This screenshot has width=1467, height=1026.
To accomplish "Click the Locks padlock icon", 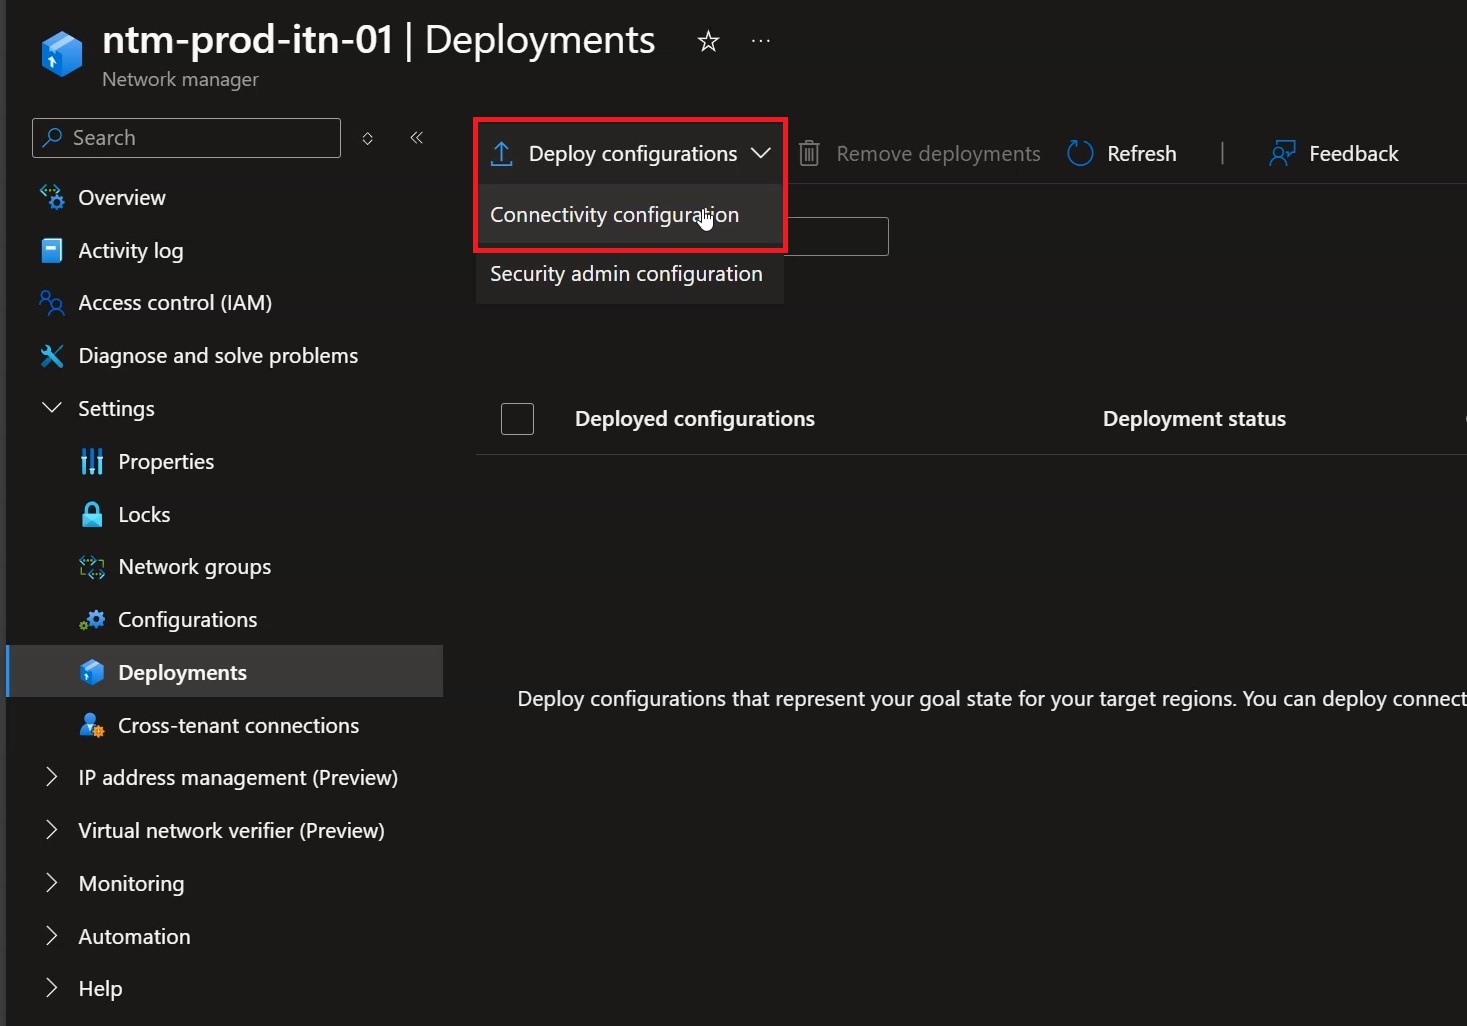I will pos(92,514).
